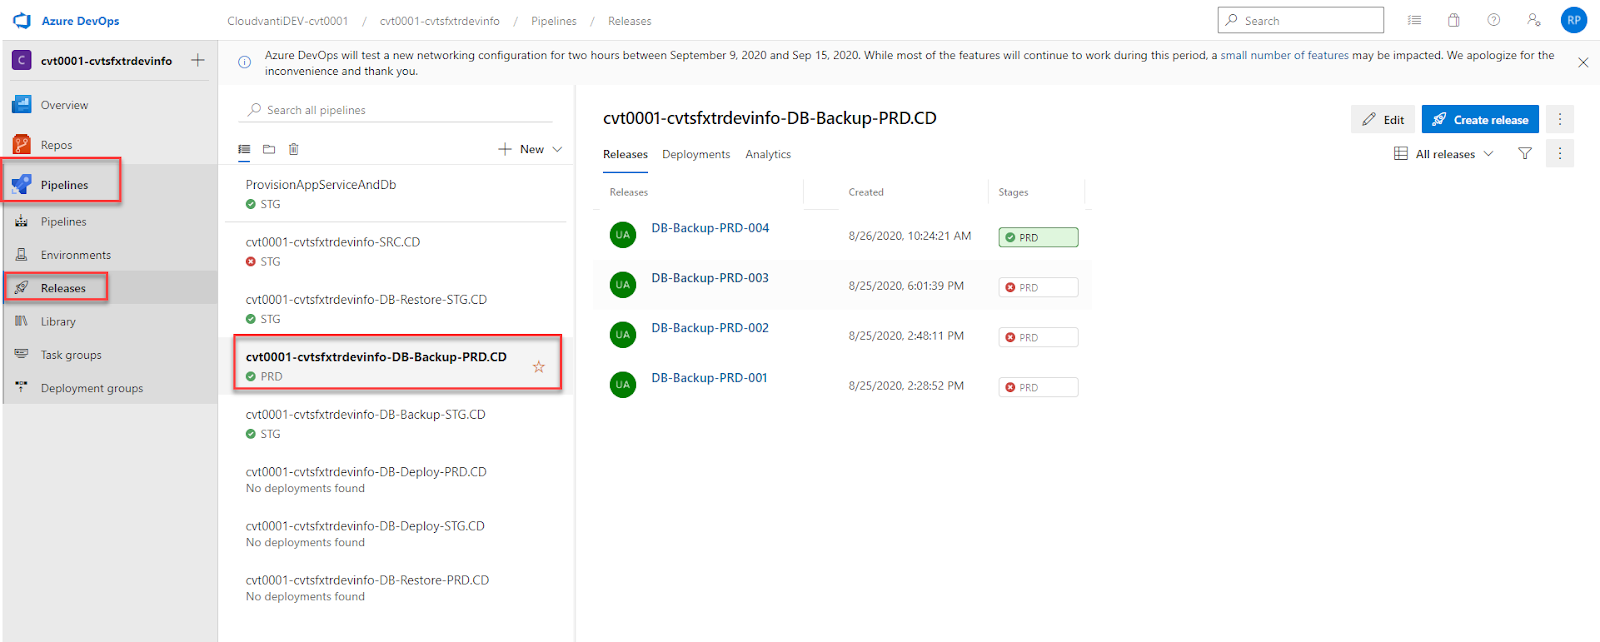Click the RP profile avatar
Image resolution: width=1600 pixels, height=642 pixels.
point(1574,20)
